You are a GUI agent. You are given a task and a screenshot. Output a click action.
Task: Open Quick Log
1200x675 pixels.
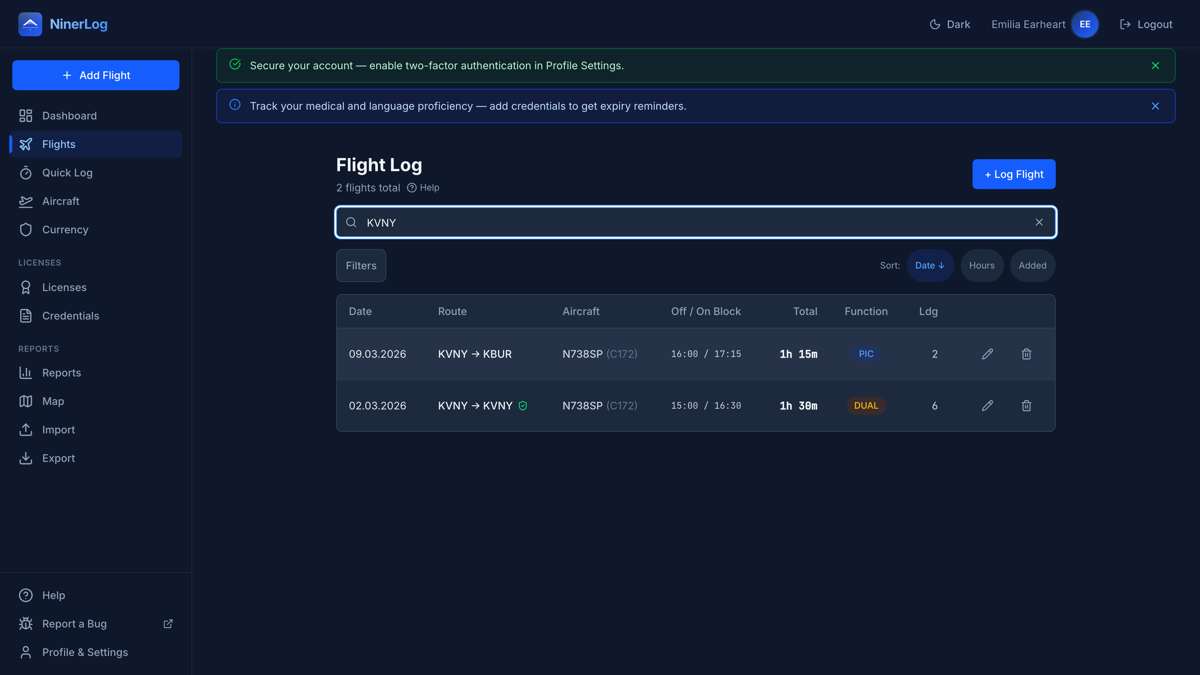pyautogui.click(x=96, y=173)
